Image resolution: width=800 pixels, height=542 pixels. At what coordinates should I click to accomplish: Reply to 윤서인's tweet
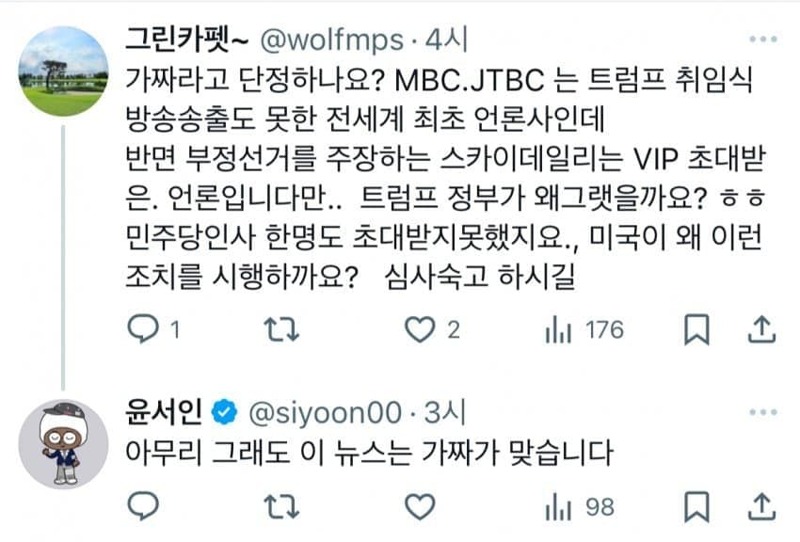(x=143, y=506)
